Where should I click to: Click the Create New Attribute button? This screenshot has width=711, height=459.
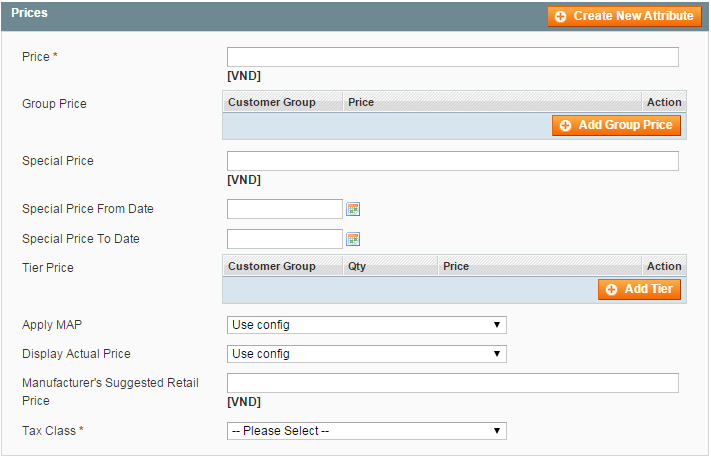pos(624,16)
